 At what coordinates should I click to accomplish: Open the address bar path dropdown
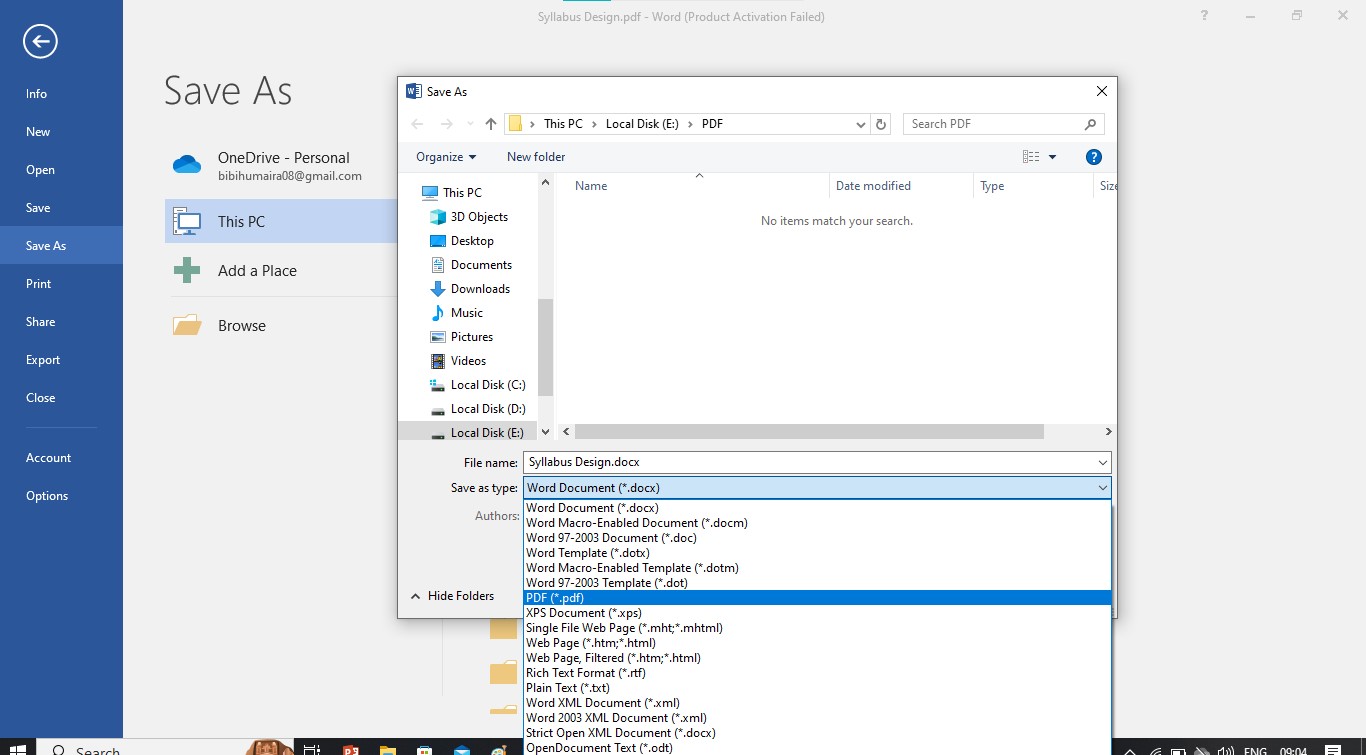pyautogui.click(x=860, y=123)
